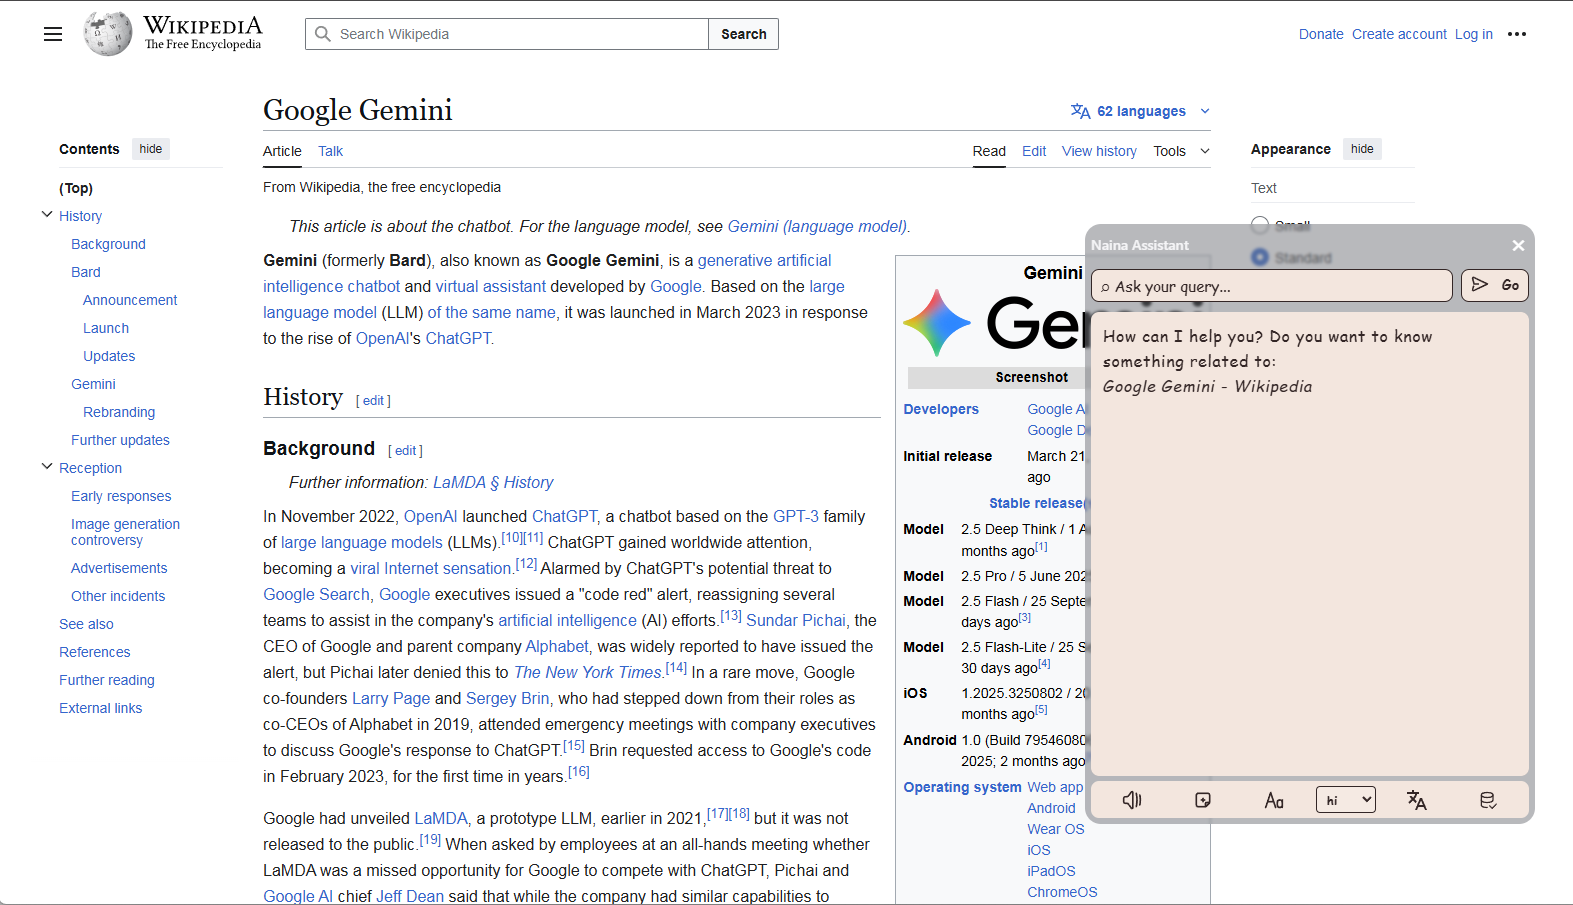Select the Small text size radio button
This screenshot has height=905, width=1573.
click(1260, 225)
